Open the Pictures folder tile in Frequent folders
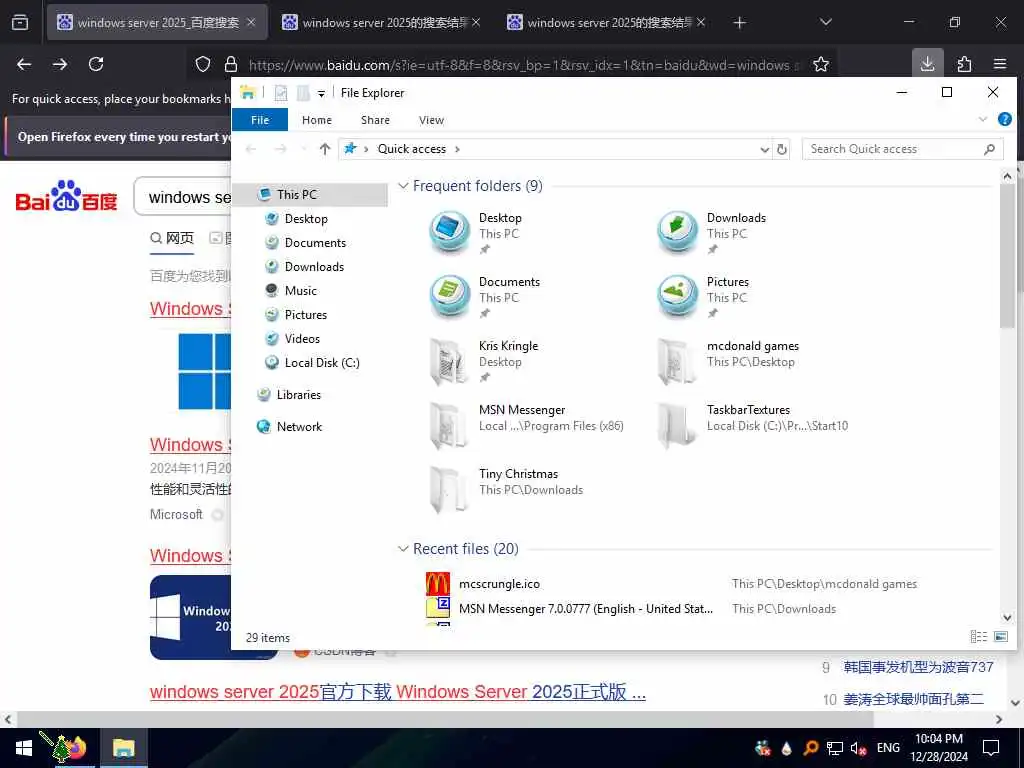The image size is (1024, 768). coord(703,296)
